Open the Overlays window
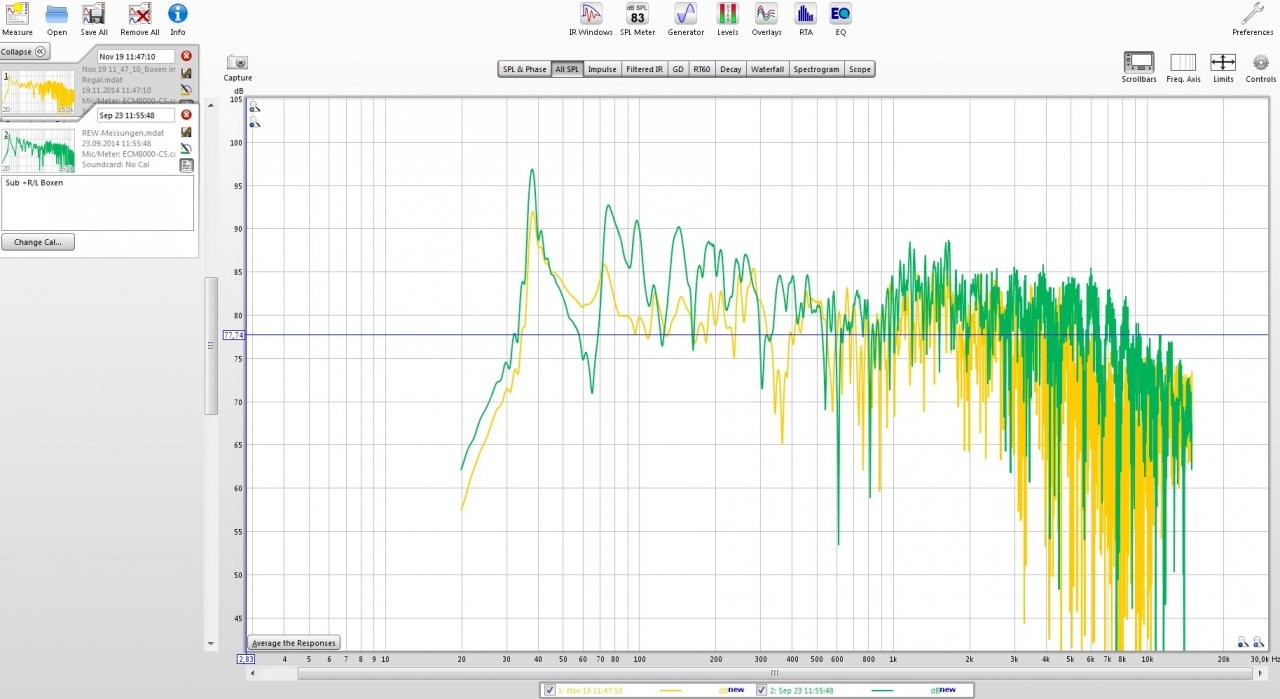The width and height of the screenshot is (1280, 699). pyautogui.click(x=766, y=18)
